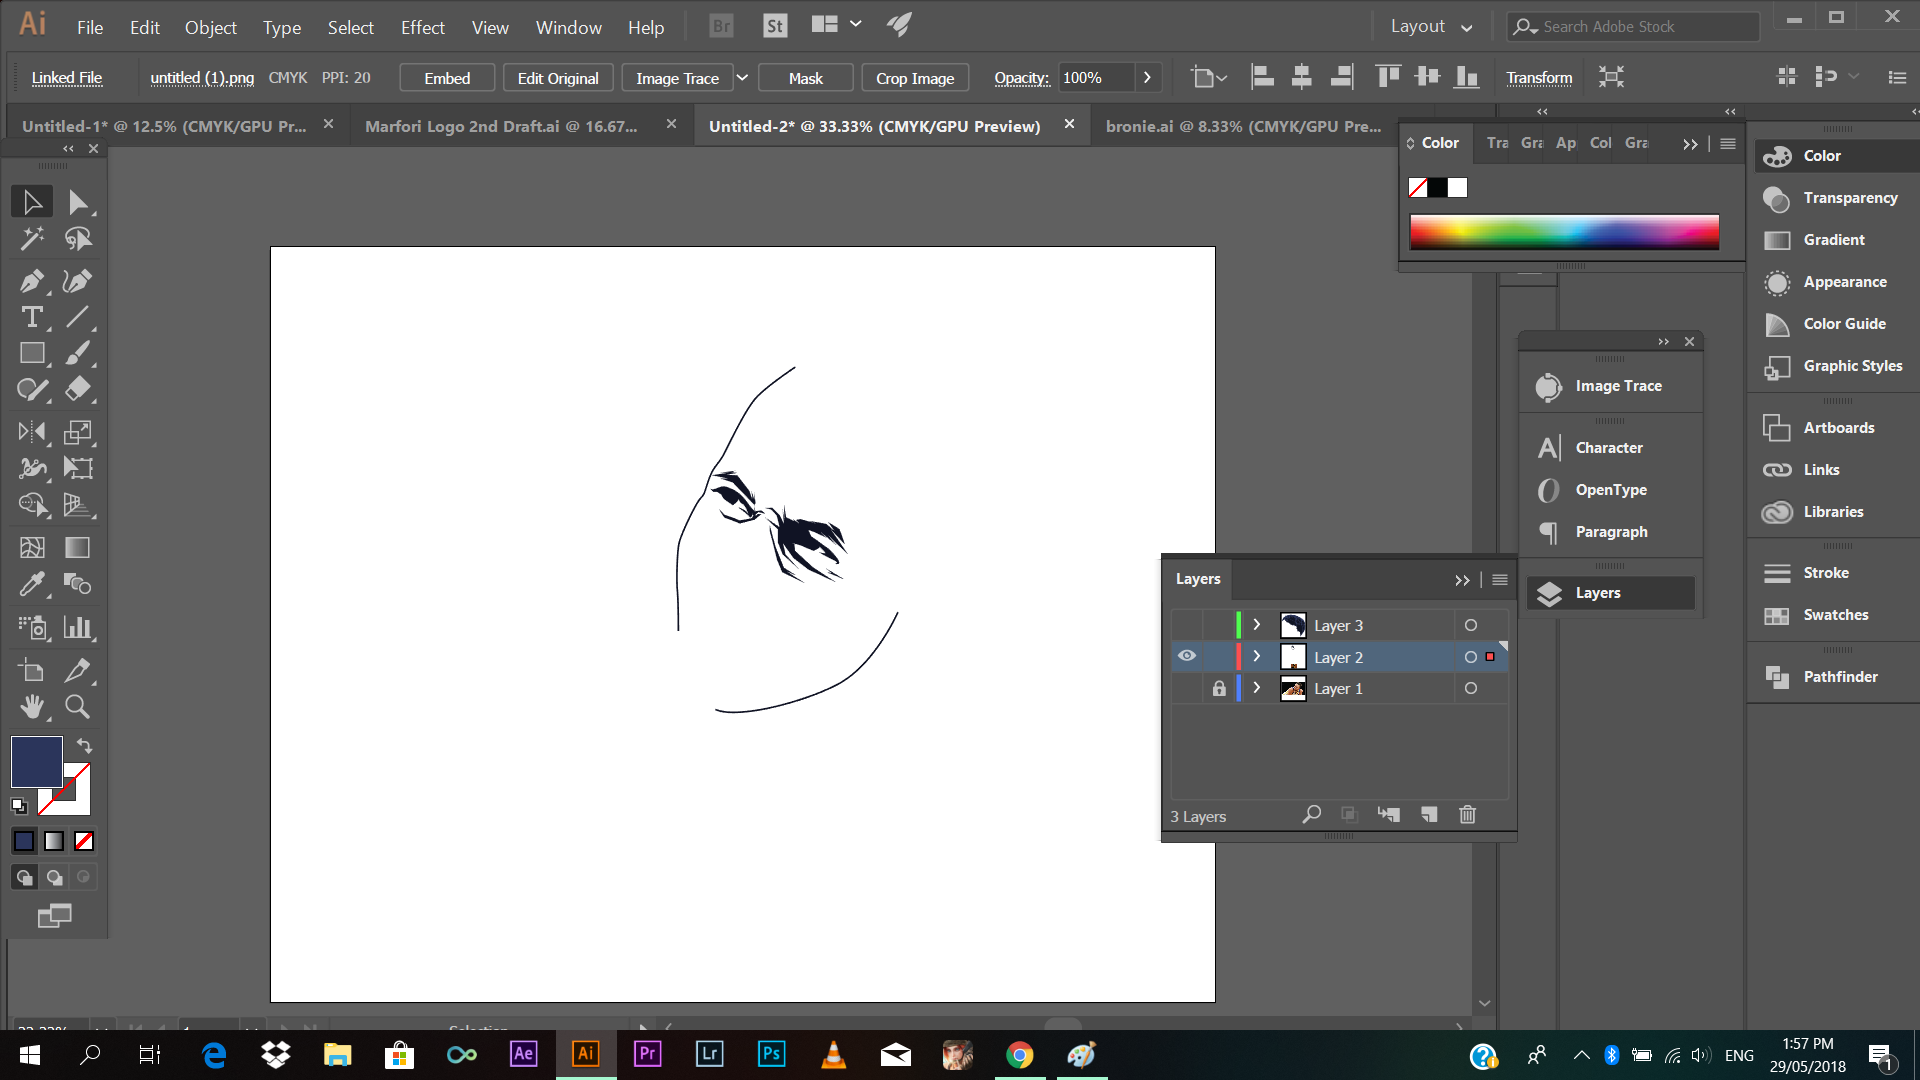Click Search Adobe Stock field
The width and height of the screenshot is (1920, 1080).
click(1634, 27)
